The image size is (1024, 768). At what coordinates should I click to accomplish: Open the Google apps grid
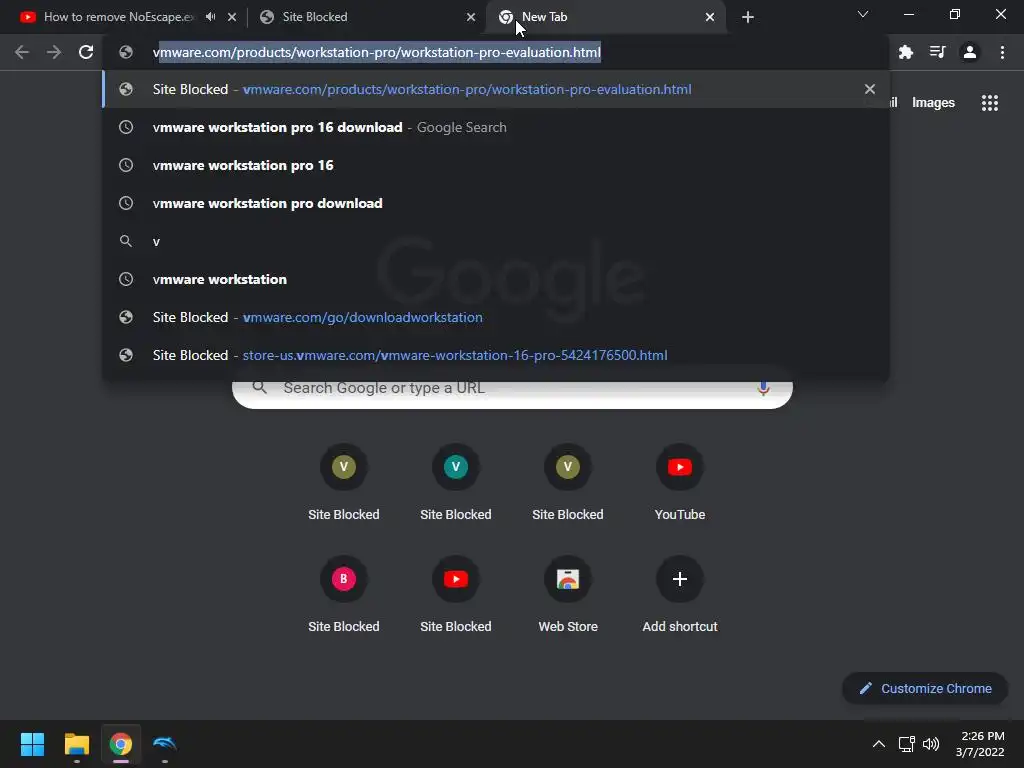(989, 103)
